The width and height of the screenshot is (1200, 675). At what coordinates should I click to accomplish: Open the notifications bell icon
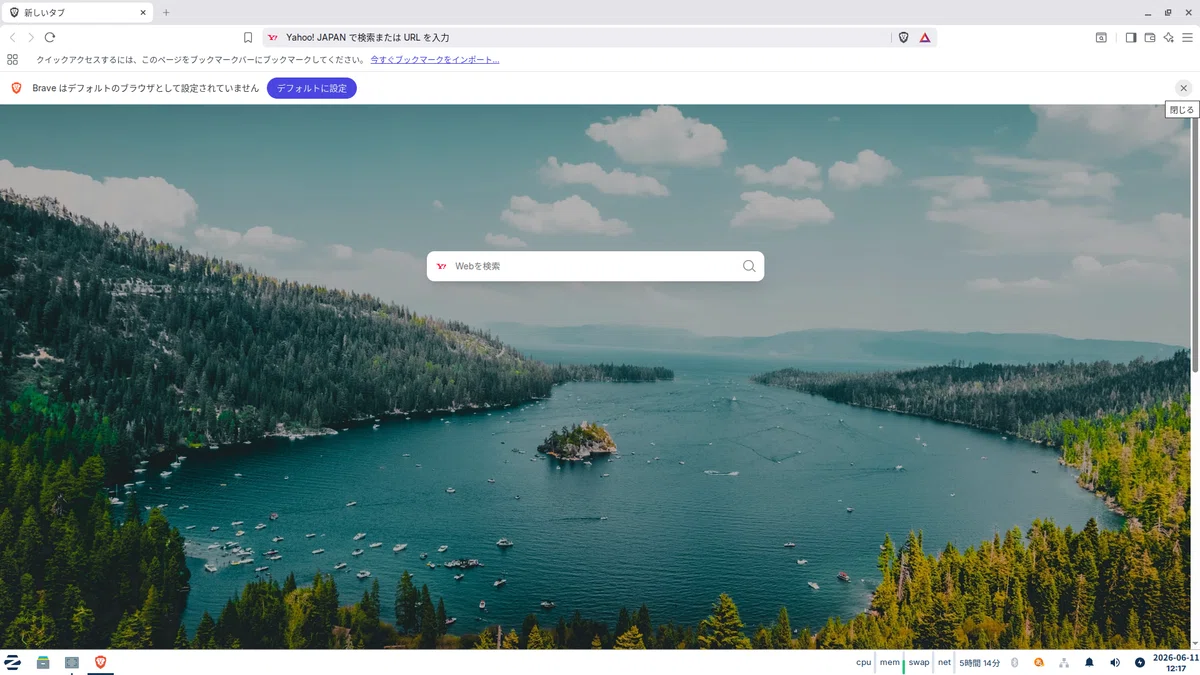click(1090, 662)
